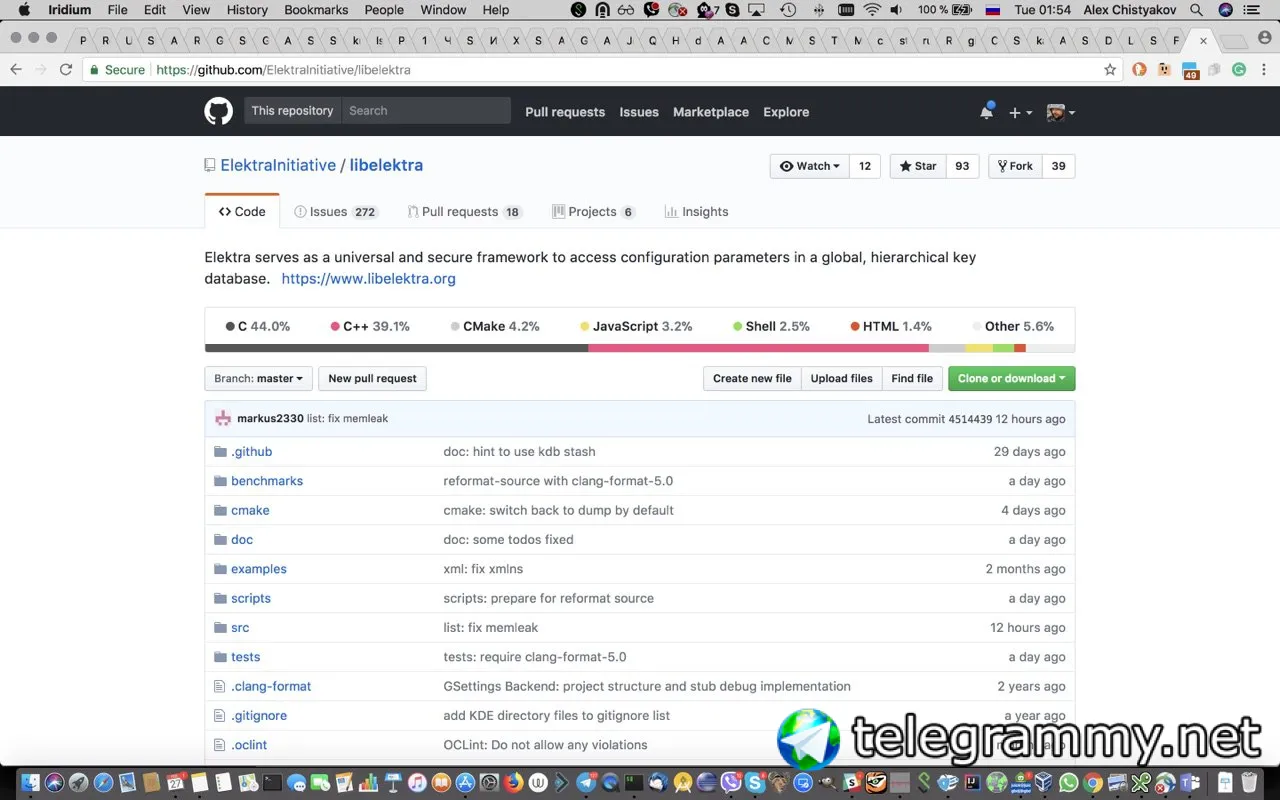Click Explore in the GitHub header

786,112
